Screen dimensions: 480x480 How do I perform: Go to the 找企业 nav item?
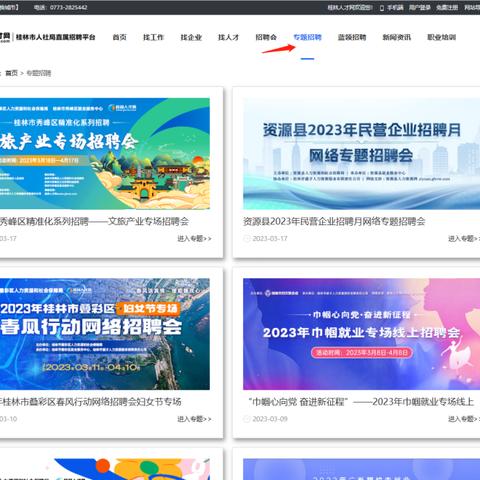(191, 37)
